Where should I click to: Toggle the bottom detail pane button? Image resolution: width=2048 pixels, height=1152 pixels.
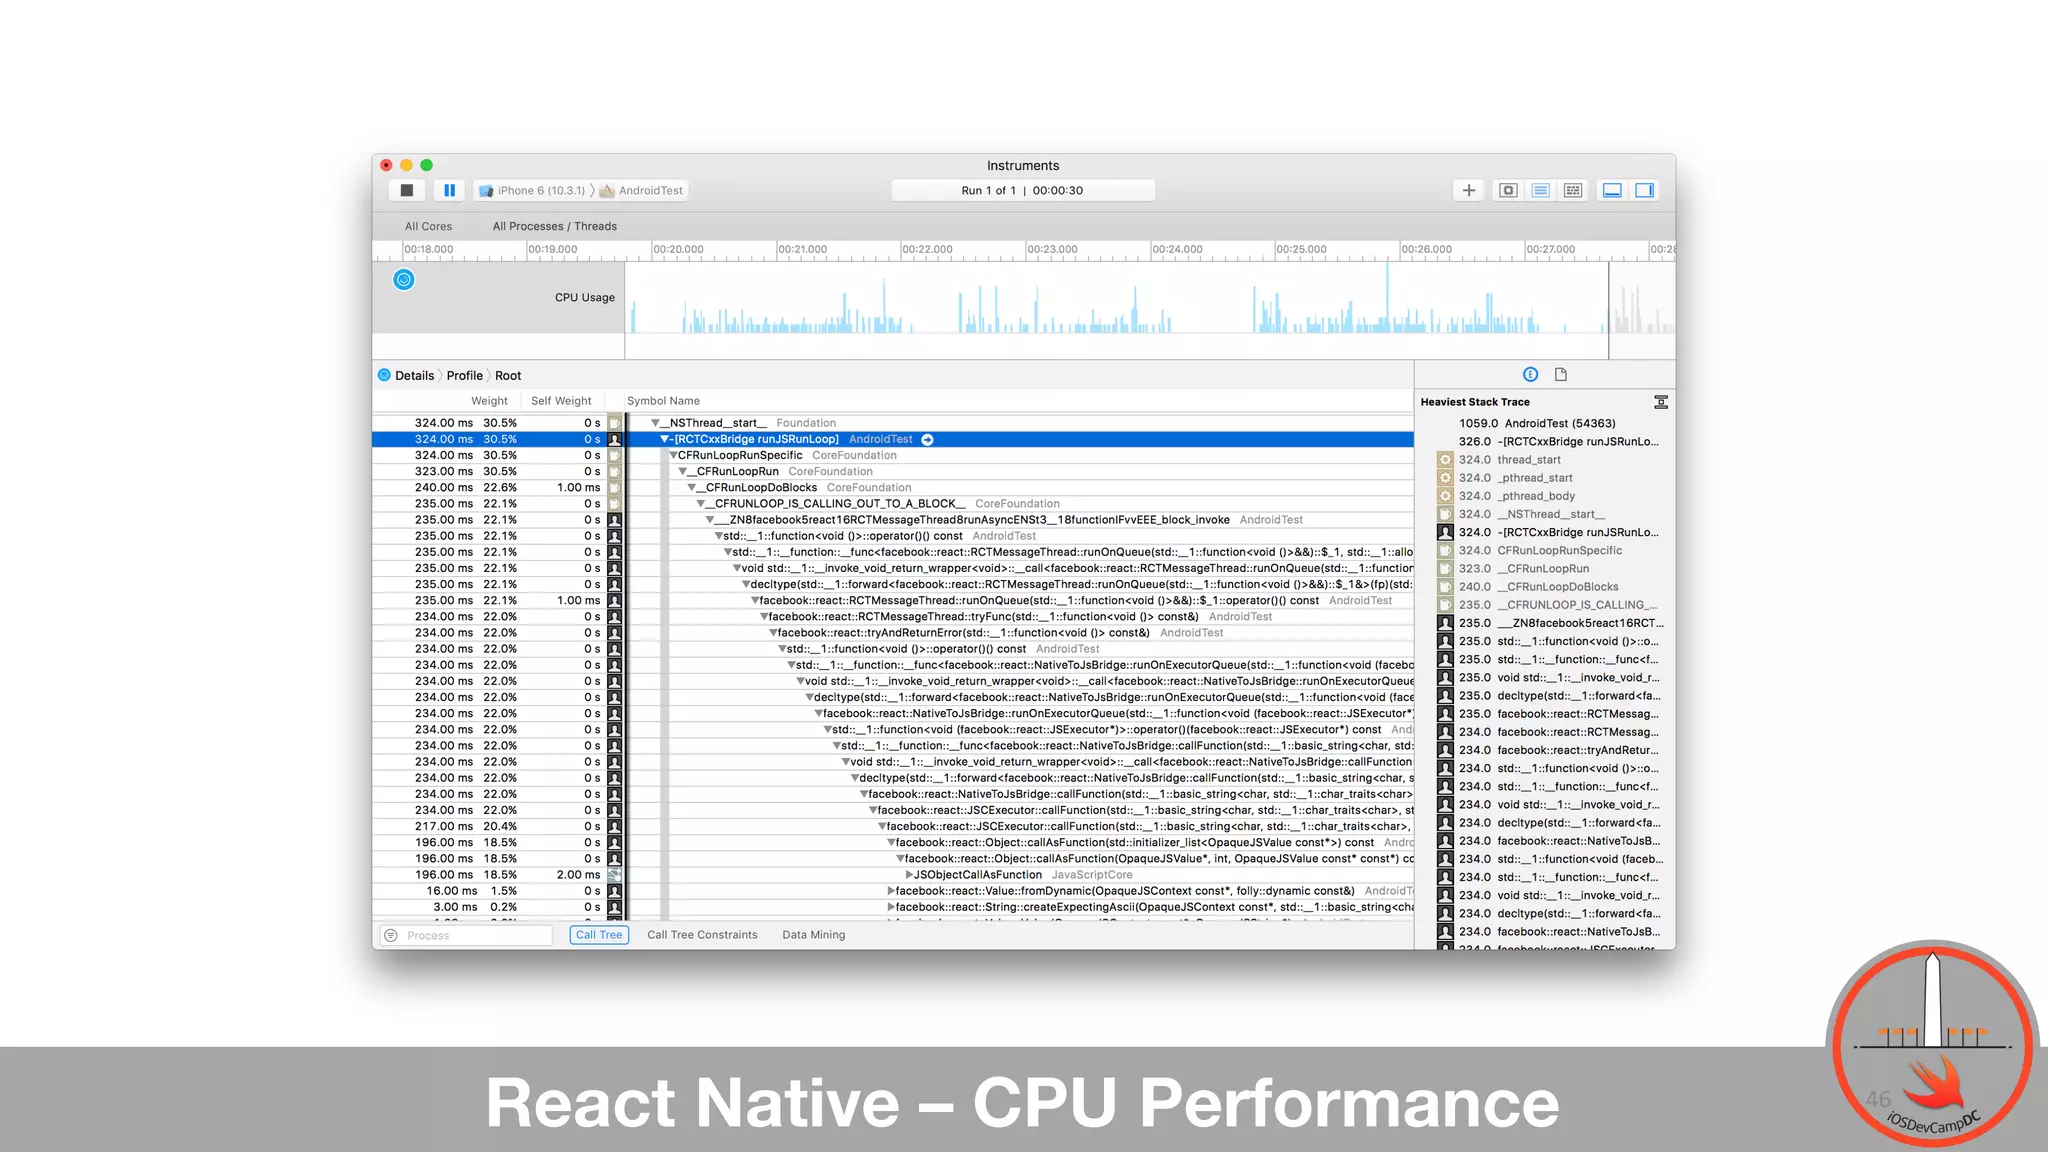coord(1612,190)
